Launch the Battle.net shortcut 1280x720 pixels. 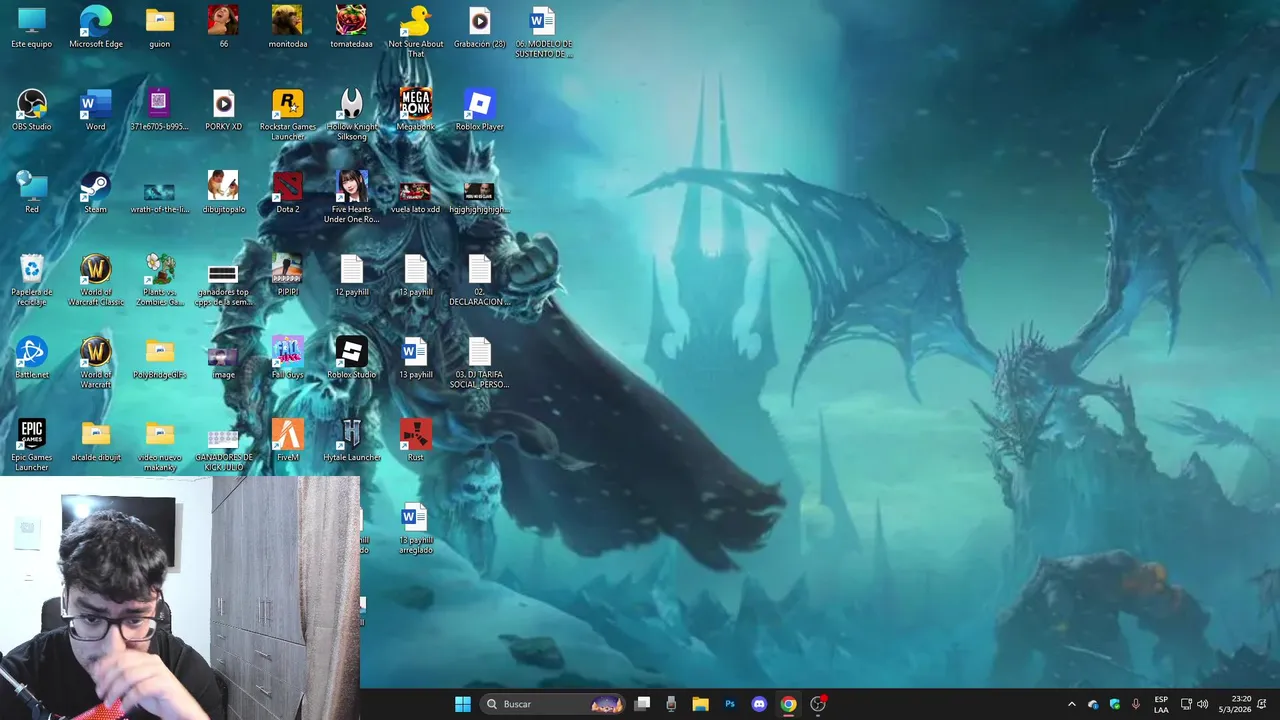32,358
